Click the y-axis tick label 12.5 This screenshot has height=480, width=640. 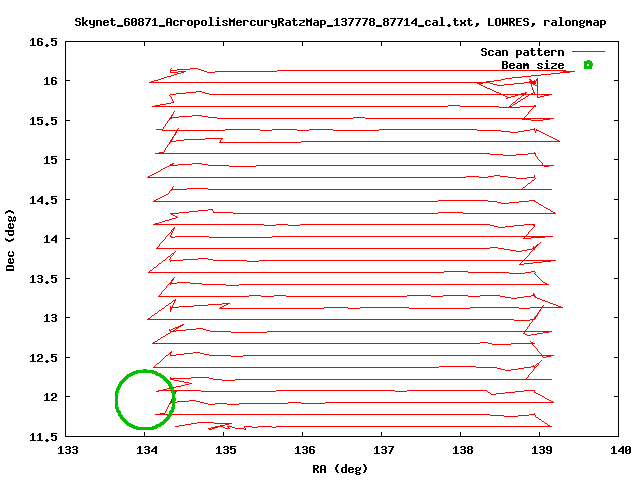pyautogui.click(x=43, y=358)
